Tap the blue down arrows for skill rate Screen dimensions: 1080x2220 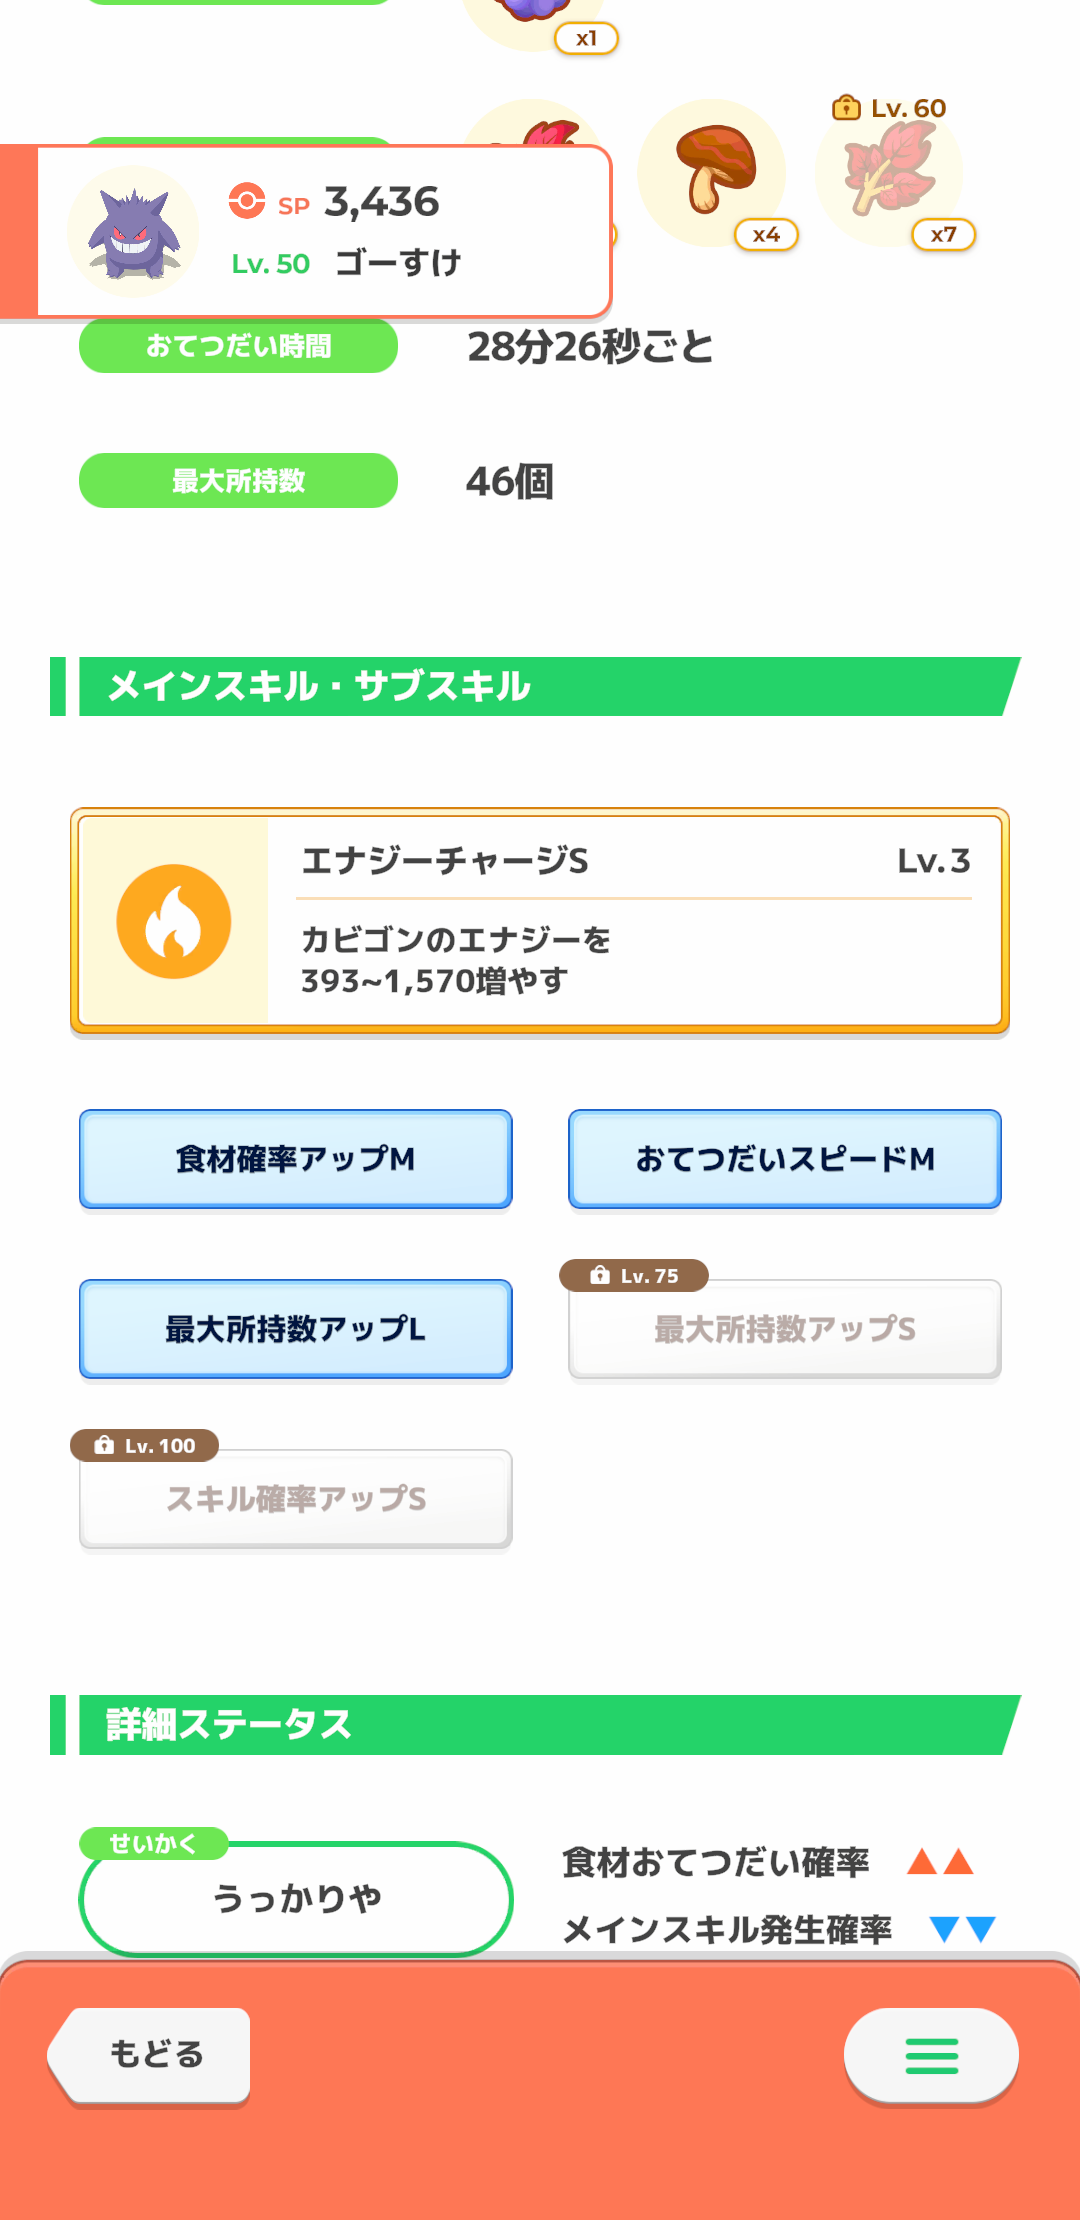pos(962,1929)
